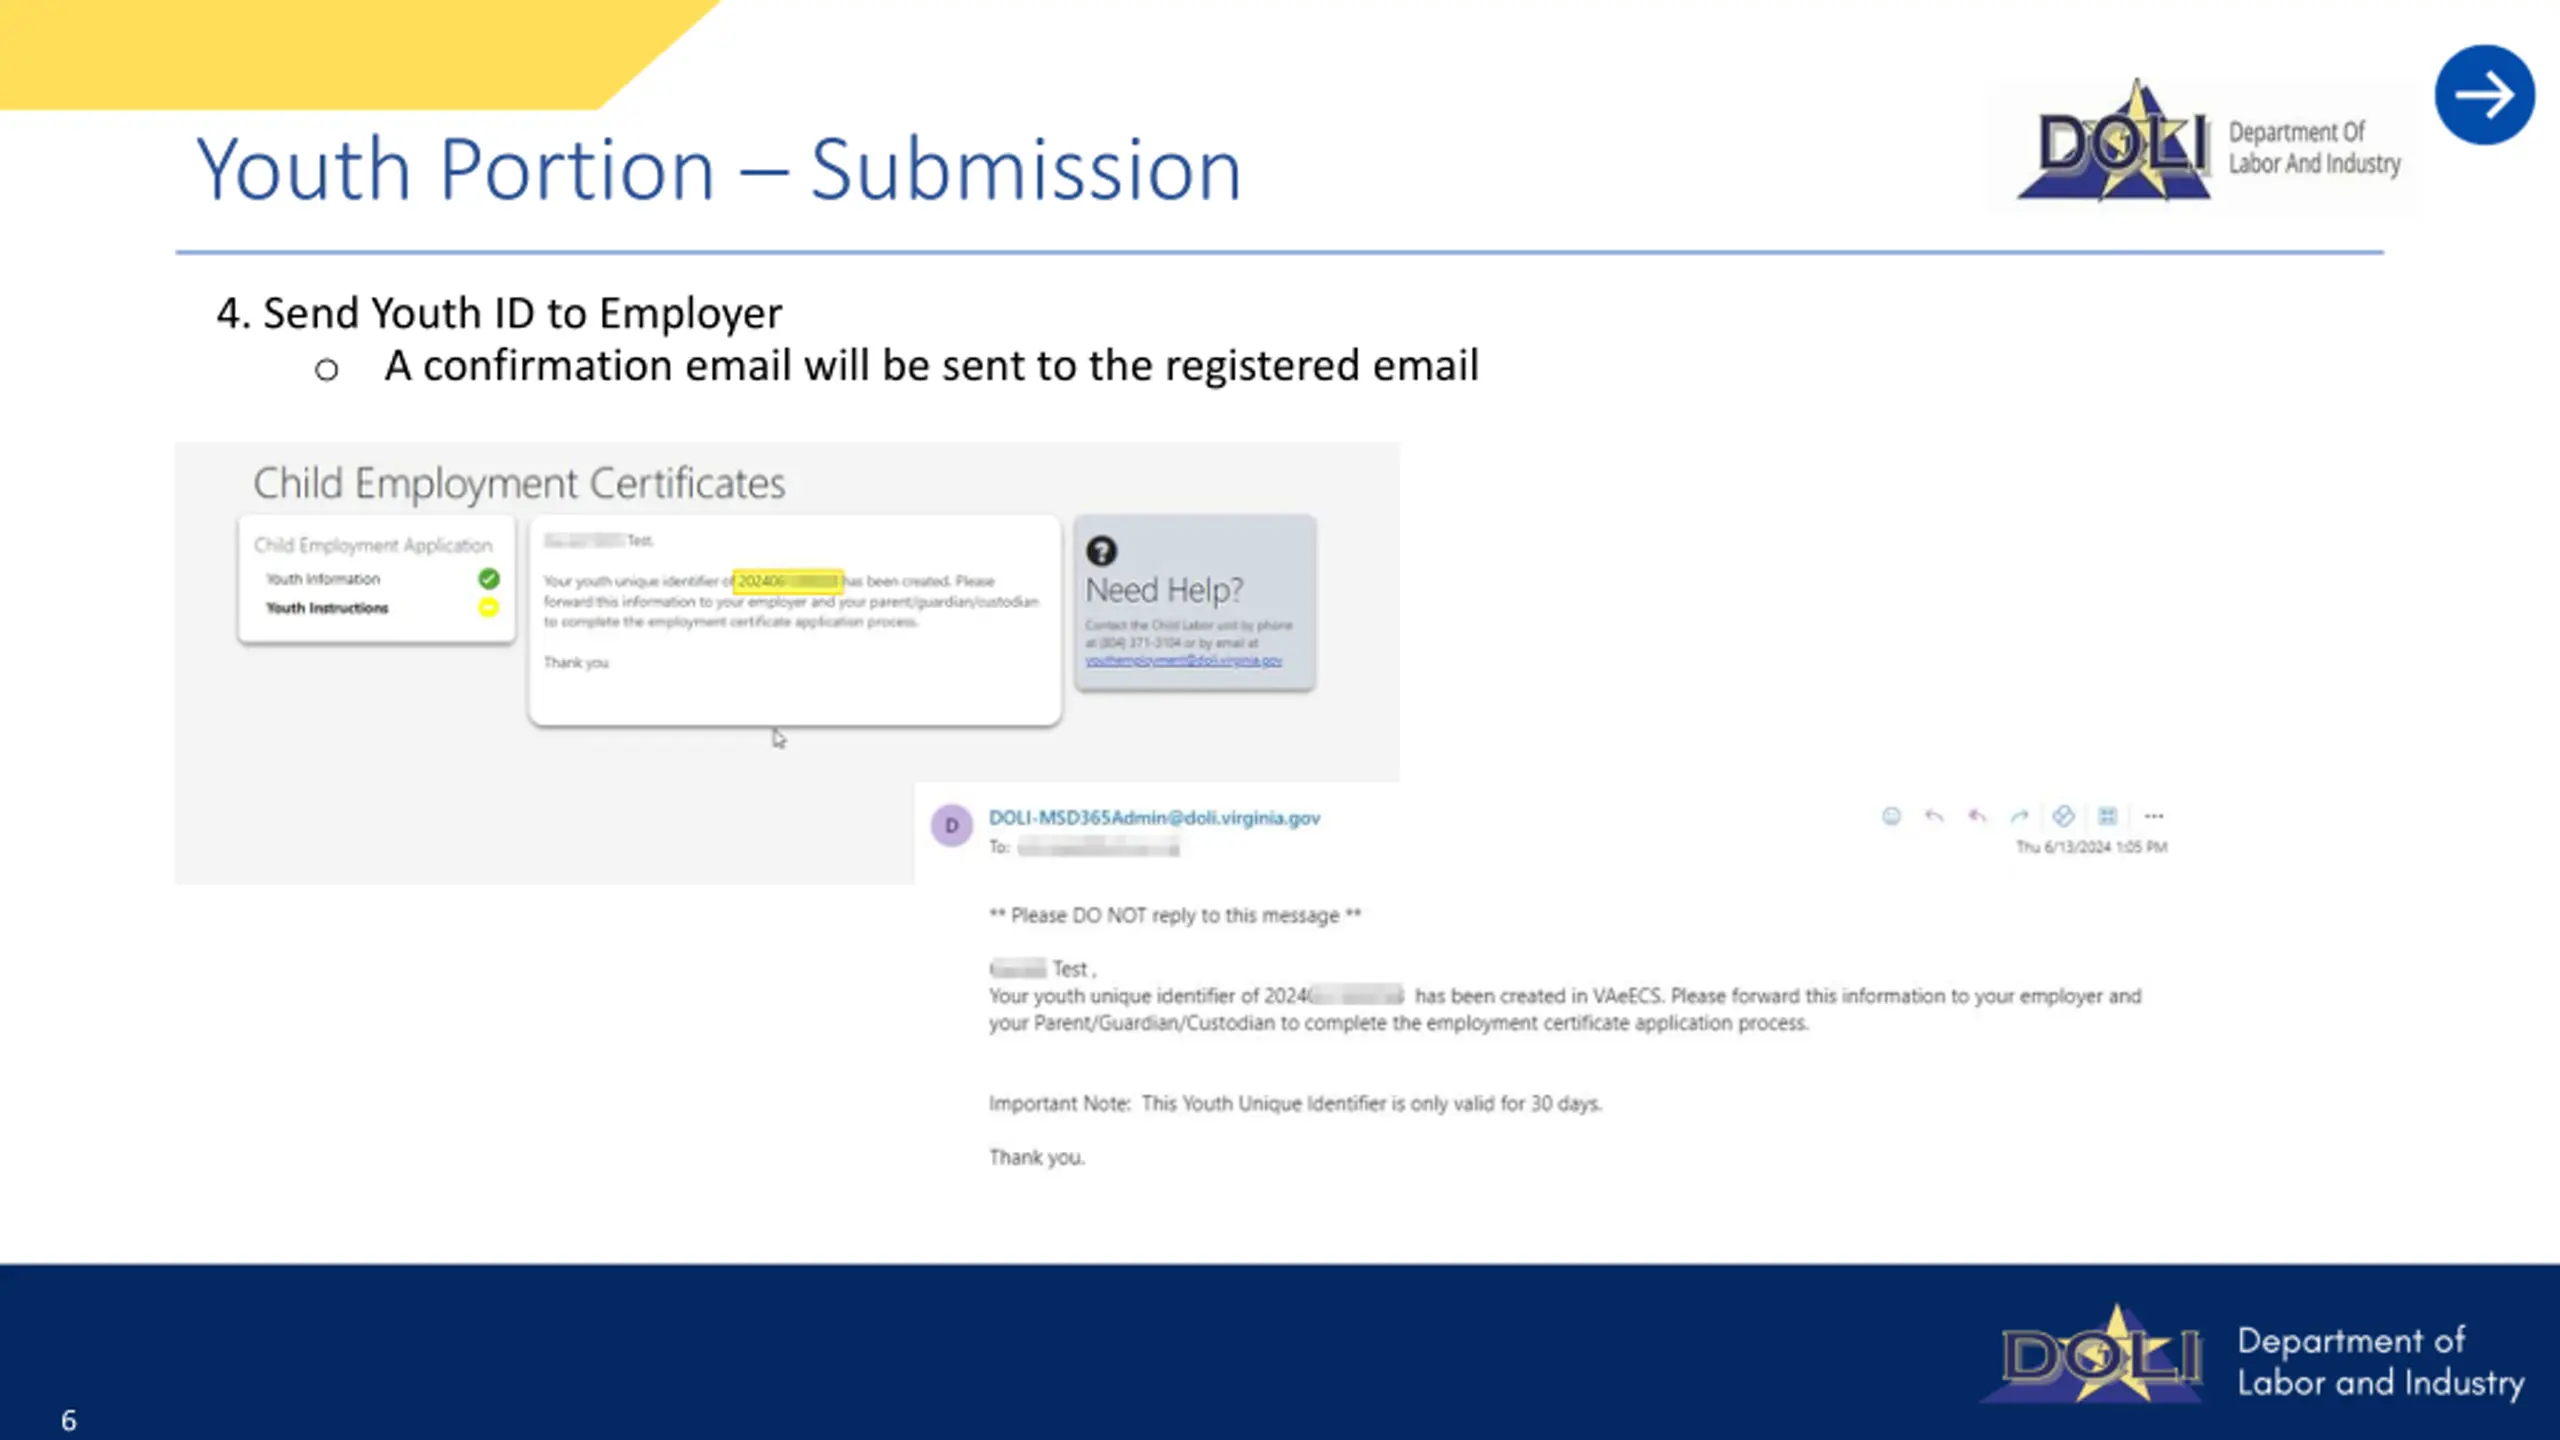Image resolution: width=2560 pixels, height=1440 pixels.
Task: Select the Youth Instructions step
Action: tap(327, 608)
